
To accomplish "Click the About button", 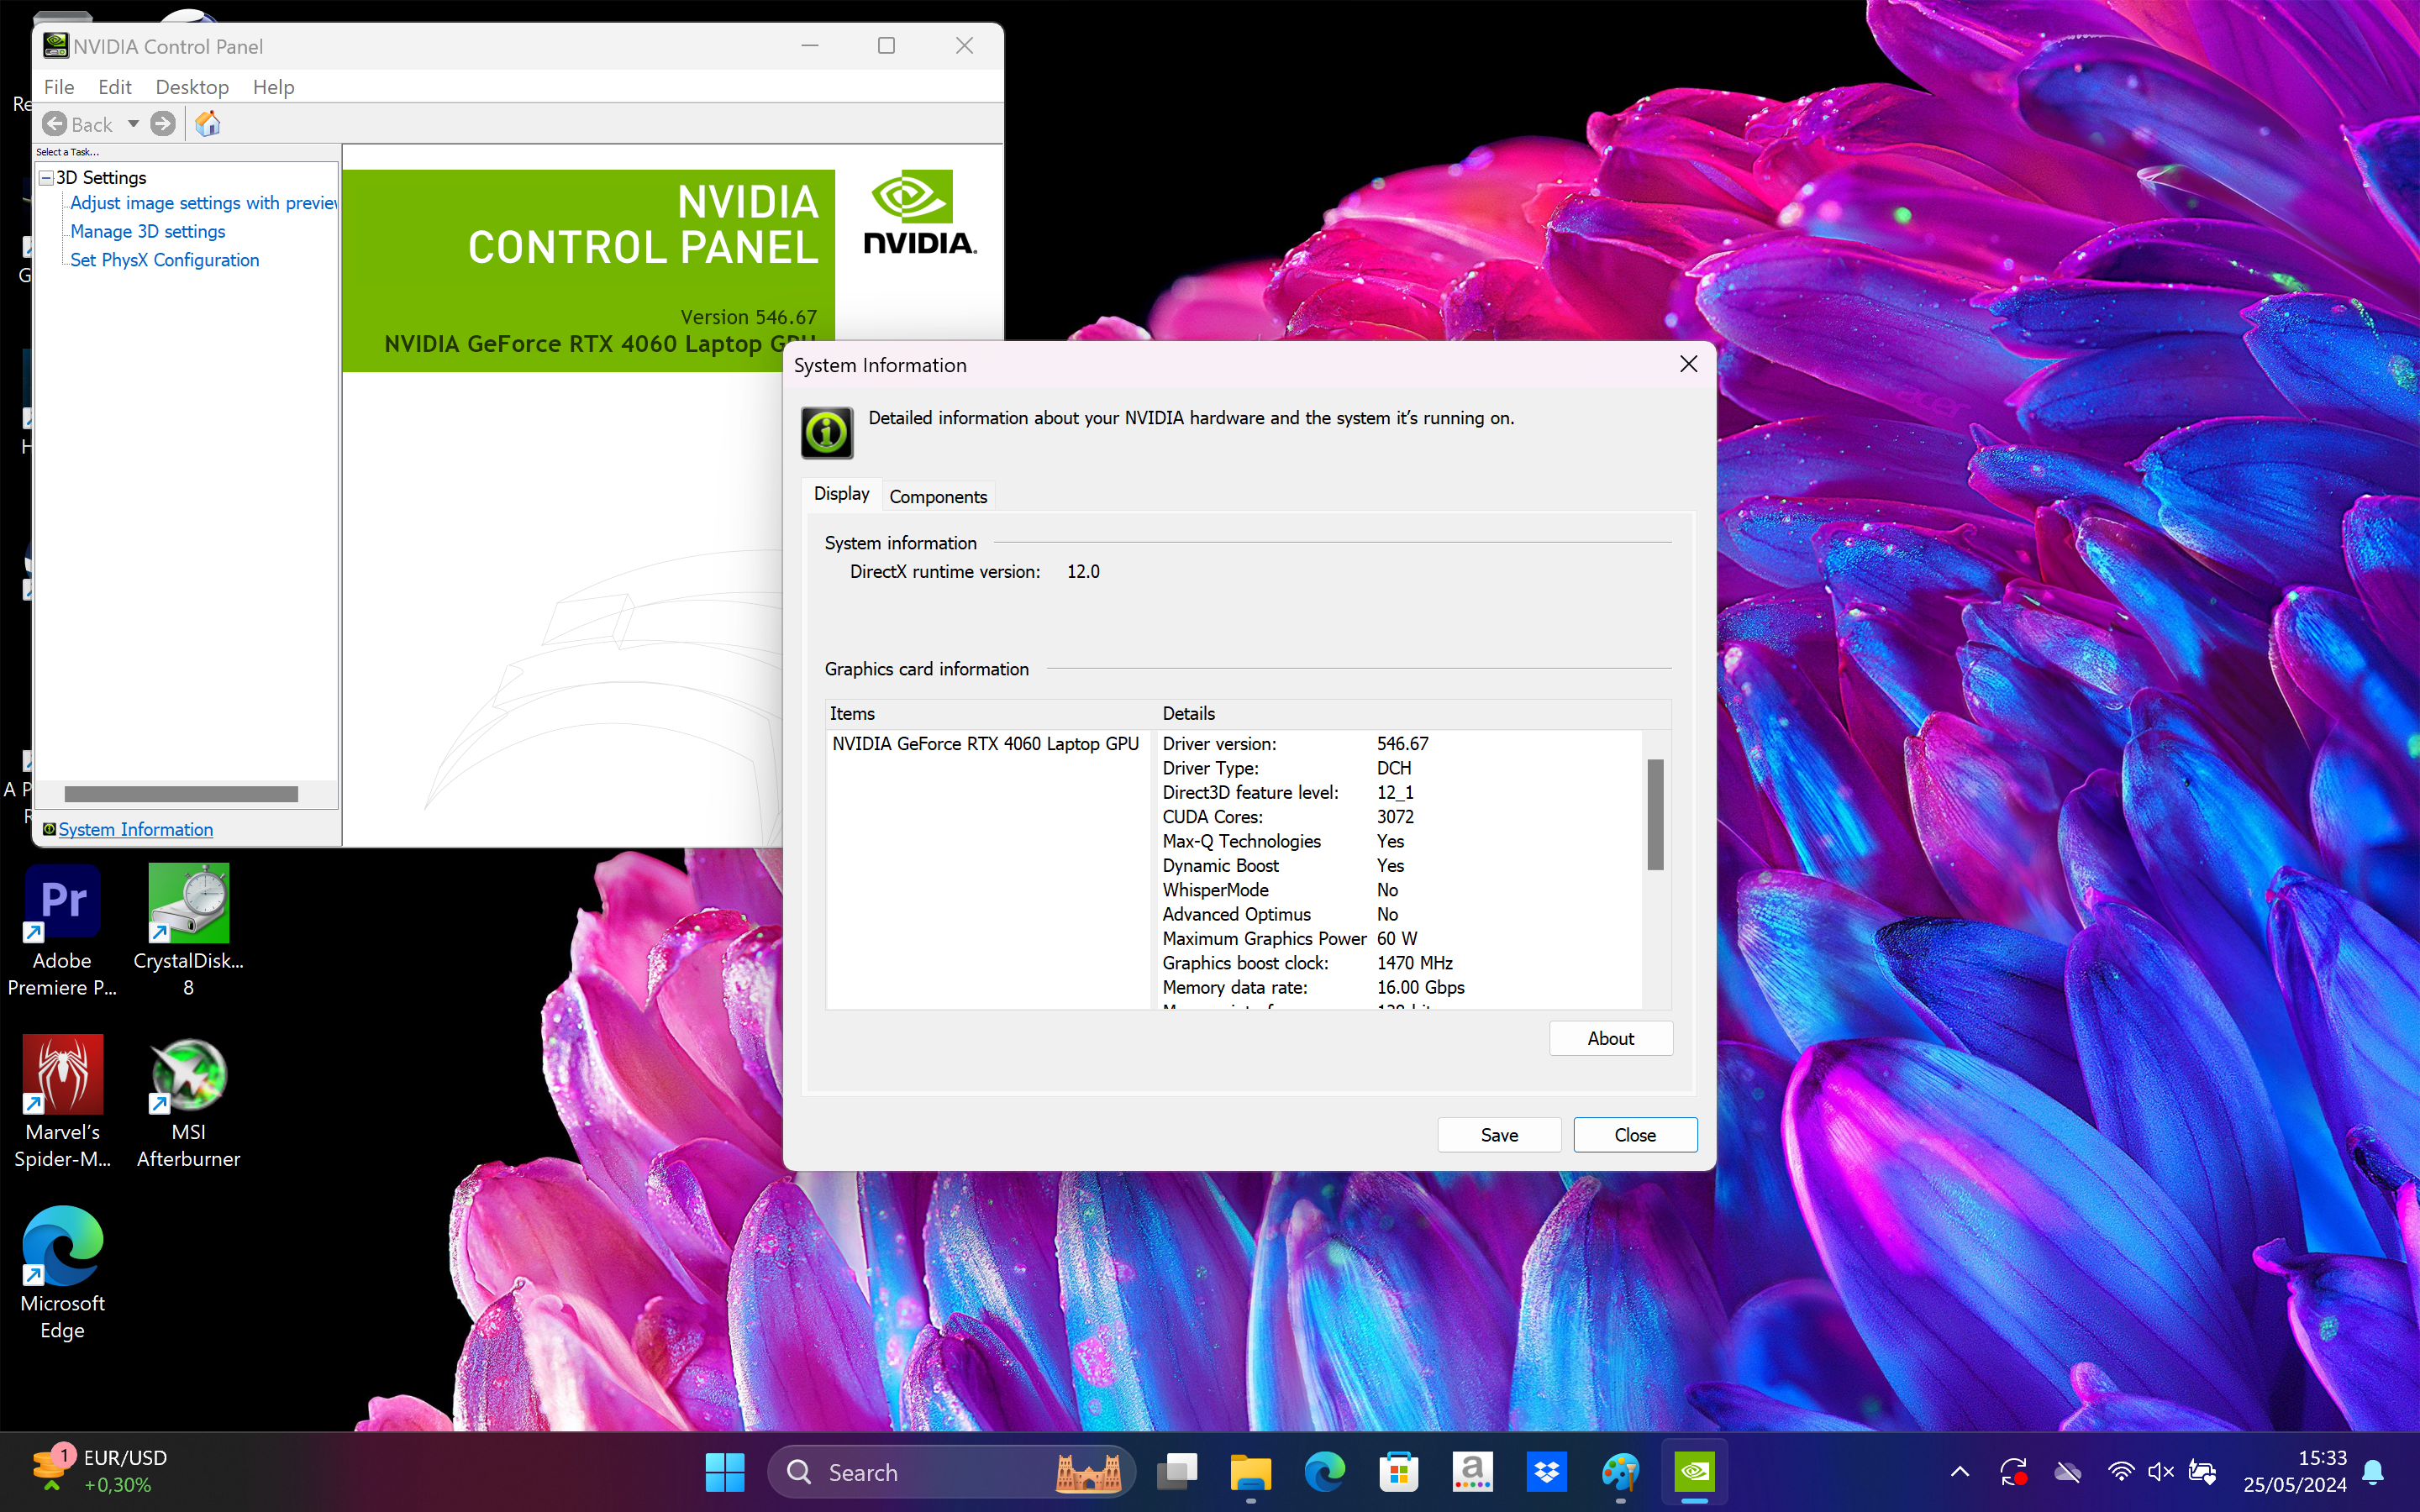I will (x=1610, y=1038).
